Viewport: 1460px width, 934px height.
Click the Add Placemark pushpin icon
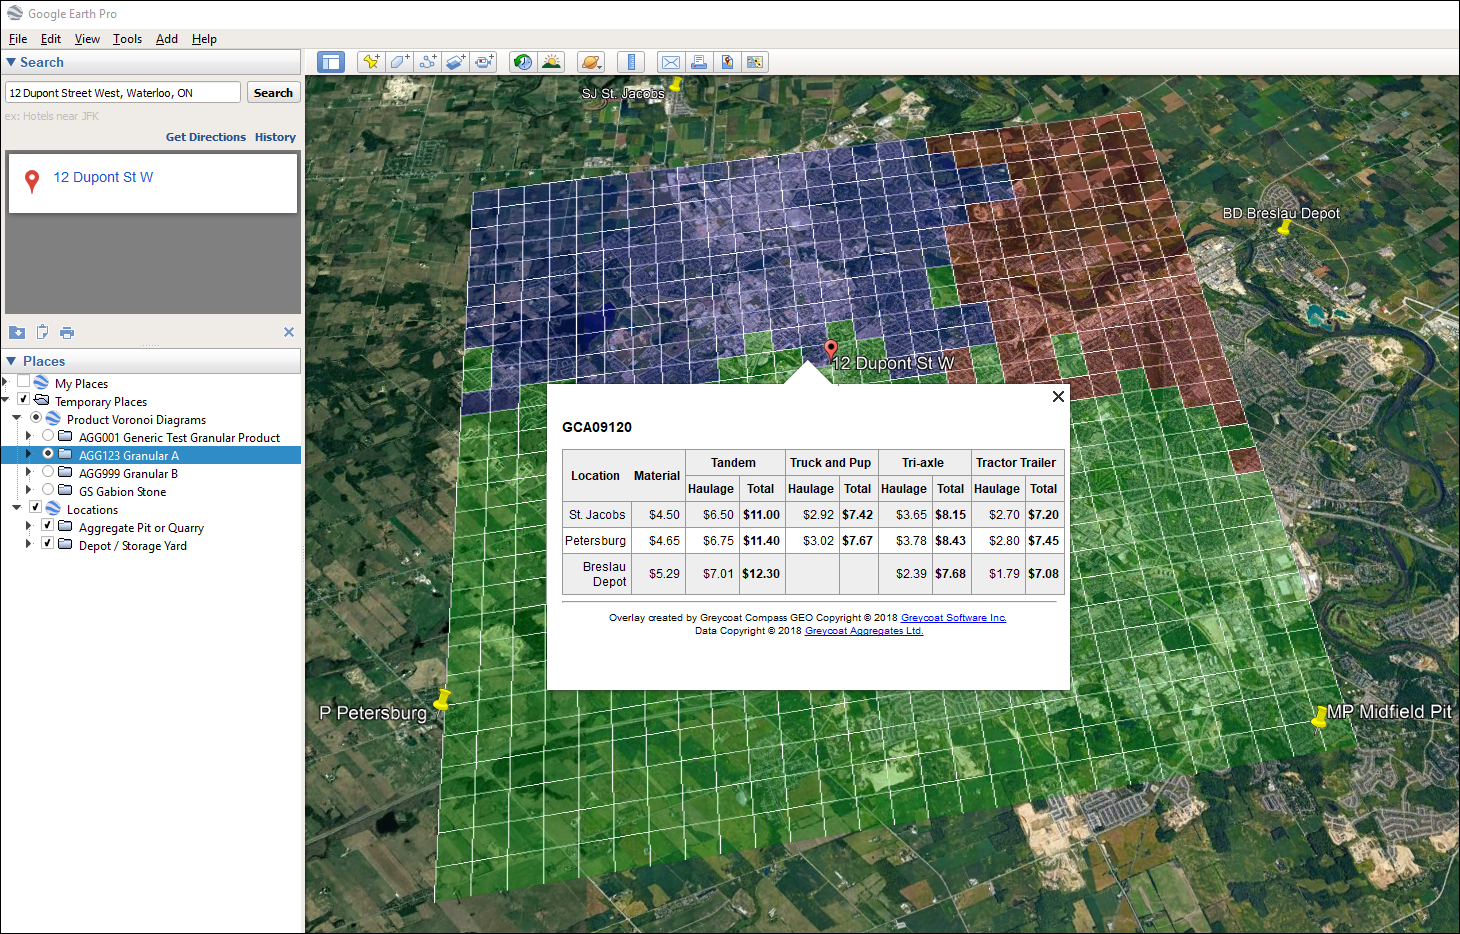pyautogui.click(x=371, y=62)
